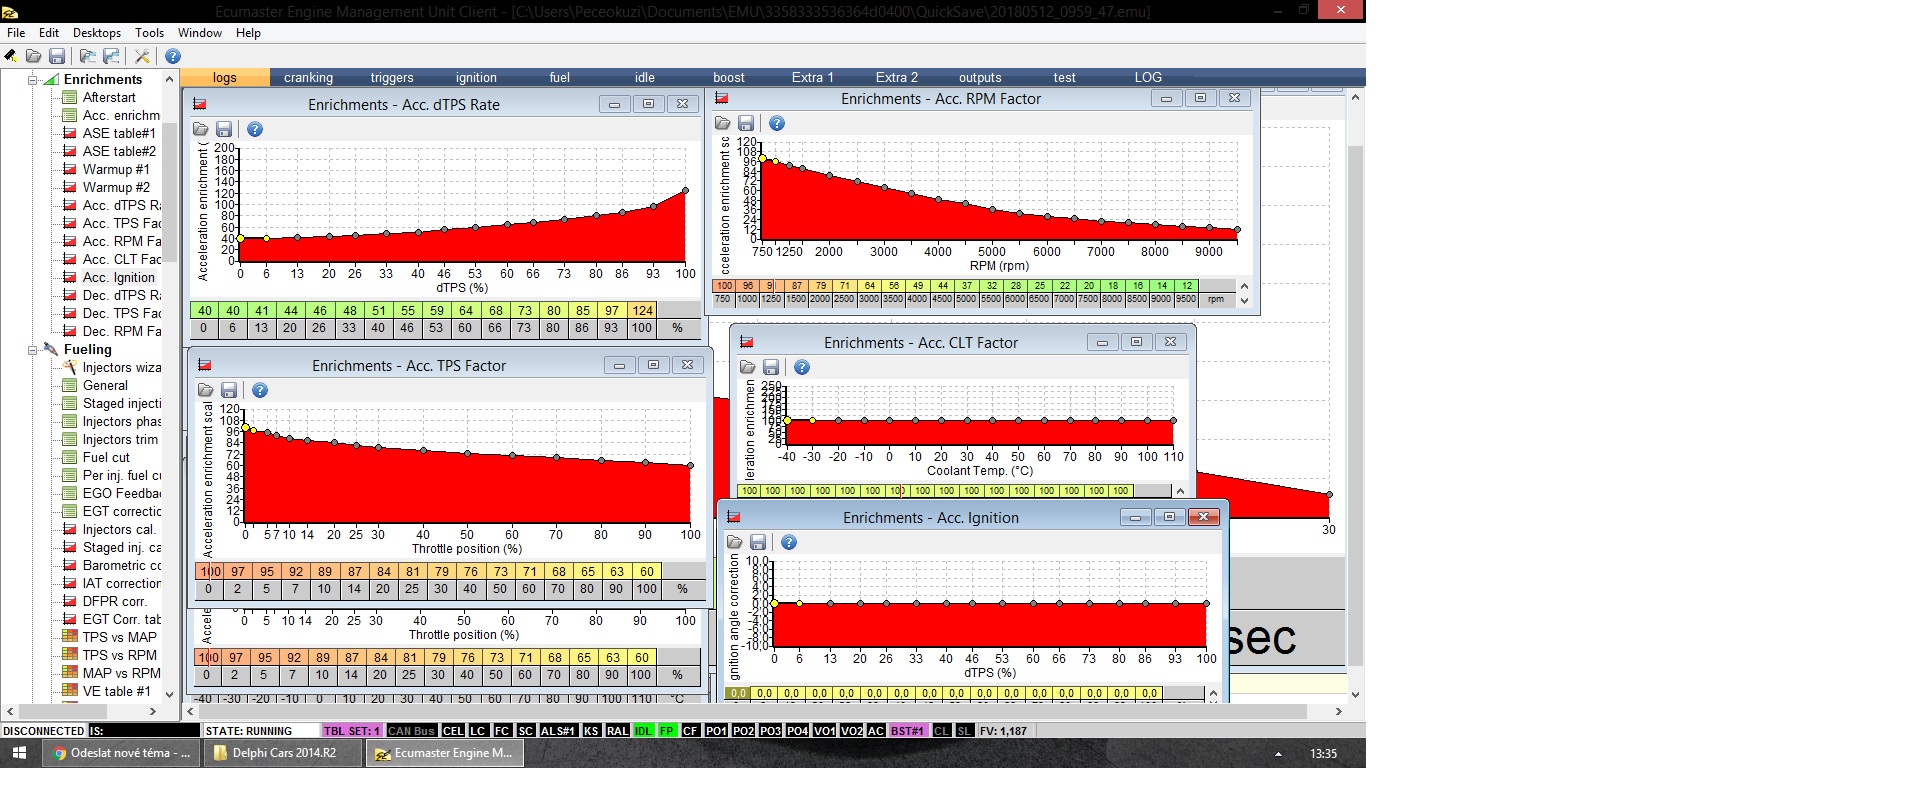The image size is (1906, 800).
Task: Switch to the ignition desktop tab
Action: (x=476, y=77)
